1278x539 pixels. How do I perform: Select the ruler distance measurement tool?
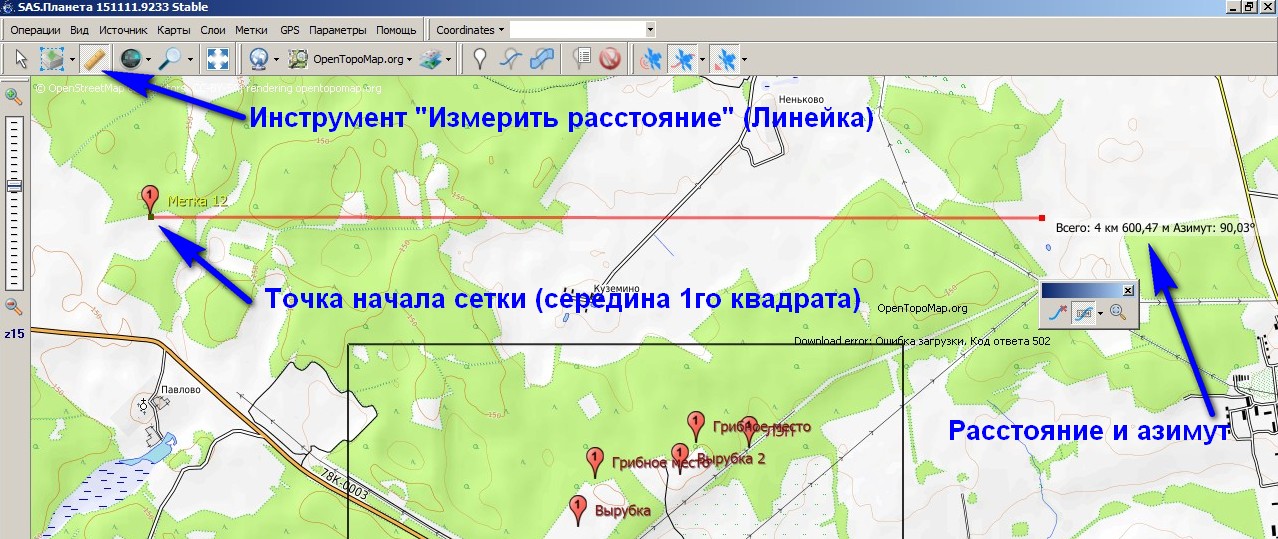94,59
